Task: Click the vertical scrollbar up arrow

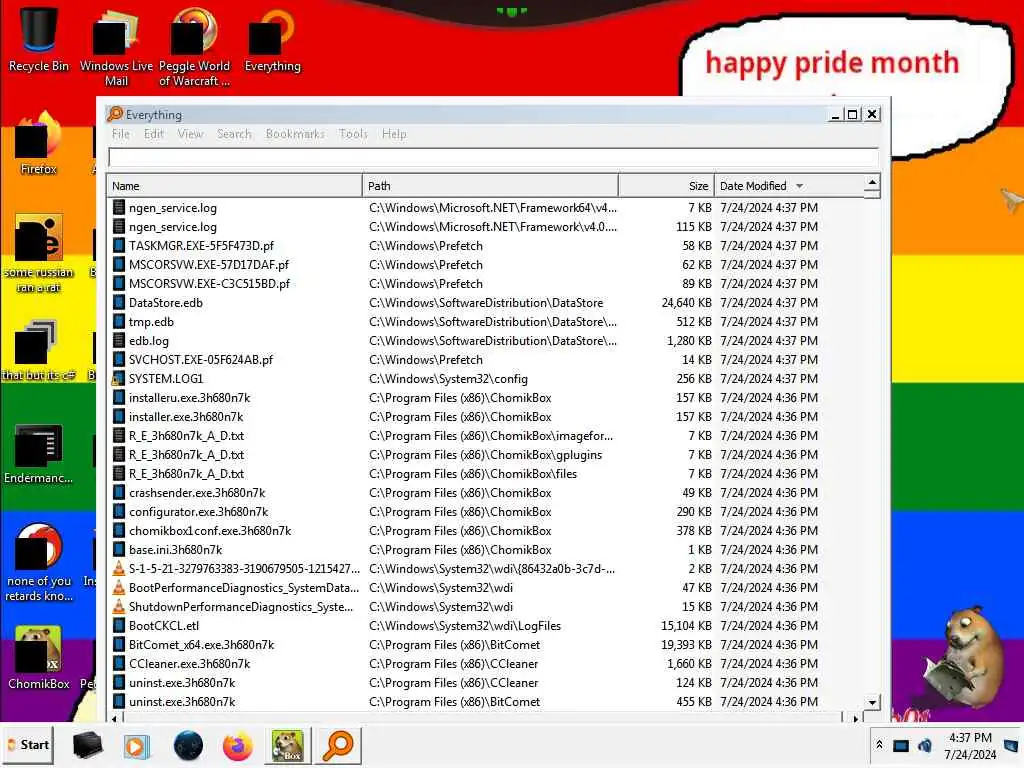Action: click(x=872, y=182)
